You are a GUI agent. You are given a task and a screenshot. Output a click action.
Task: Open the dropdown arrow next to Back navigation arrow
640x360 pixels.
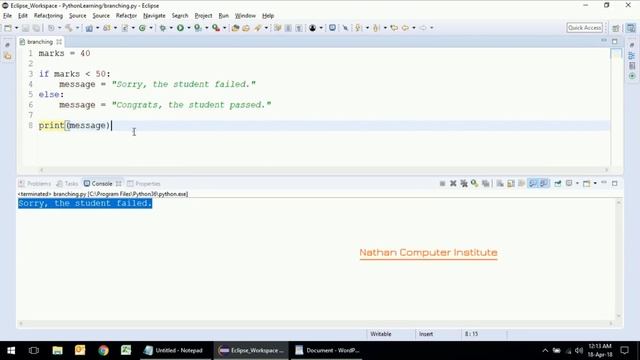[x=413, y=28]
